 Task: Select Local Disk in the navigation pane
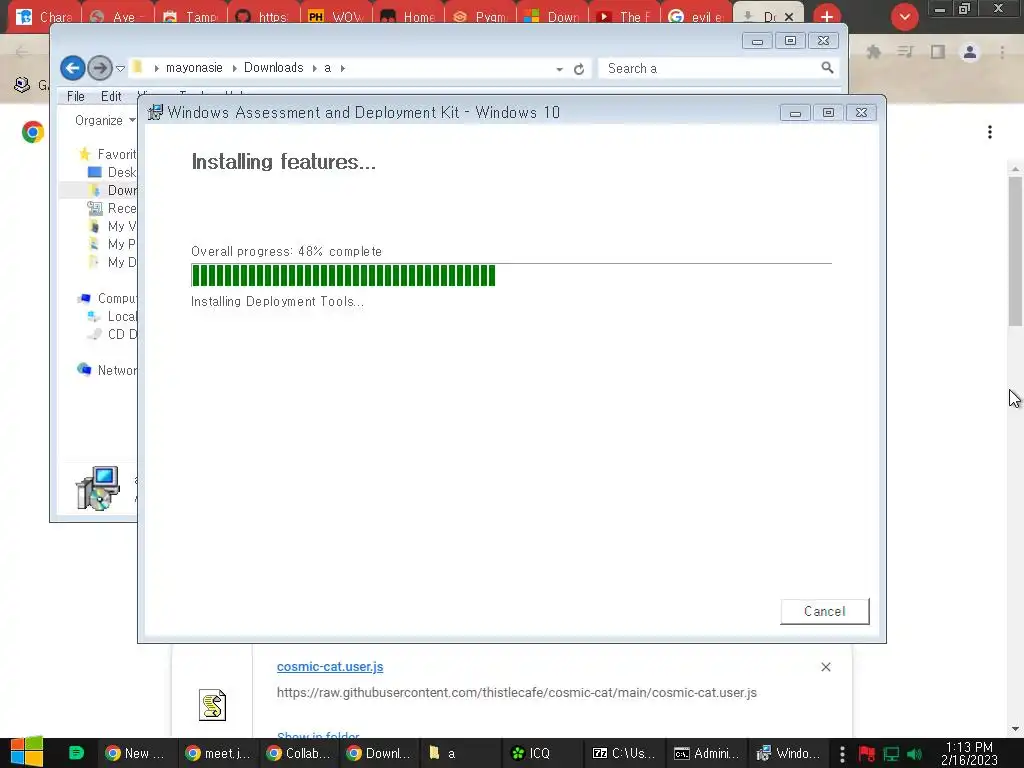tap(112, 316)
